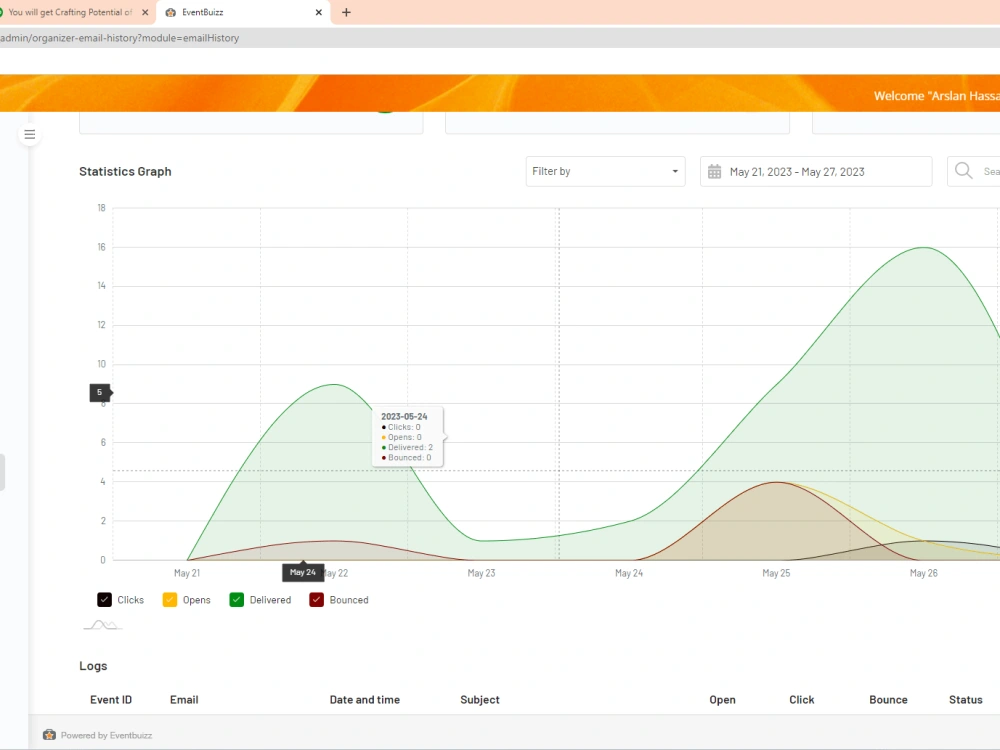Toggle the Delivered series checkbox
The height and width of the screenshot is (750, 1000).
click(x=237, y=599)
